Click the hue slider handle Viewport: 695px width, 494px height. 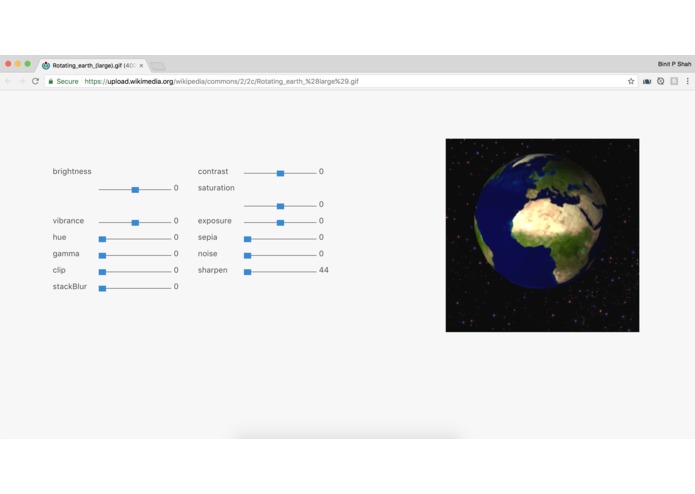[102, 239]
